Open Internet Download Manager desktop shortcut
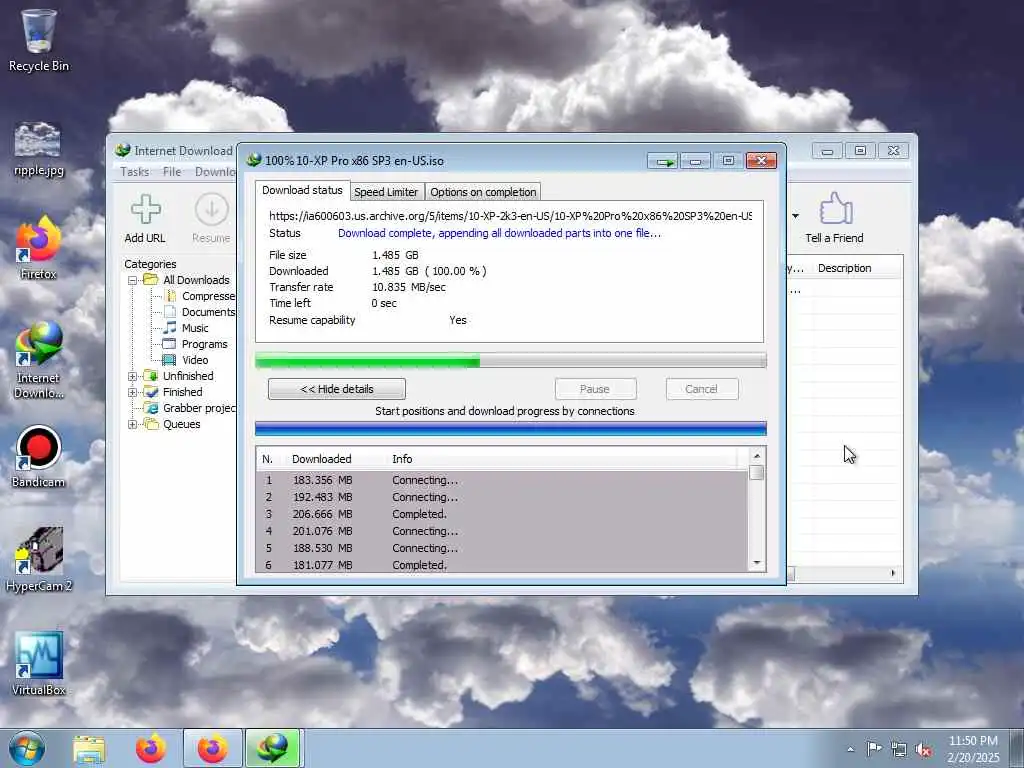Viewport: 1024px width, 768px height. click(x=39, y=359)
